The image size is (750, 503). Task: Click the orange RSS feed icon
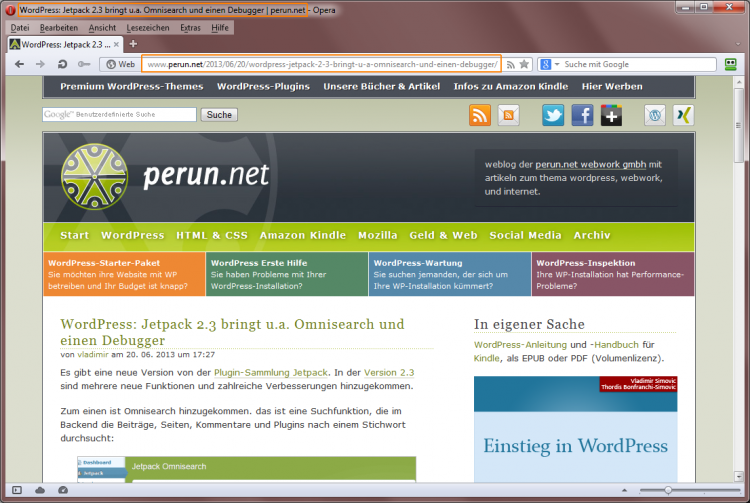point(480,115)
